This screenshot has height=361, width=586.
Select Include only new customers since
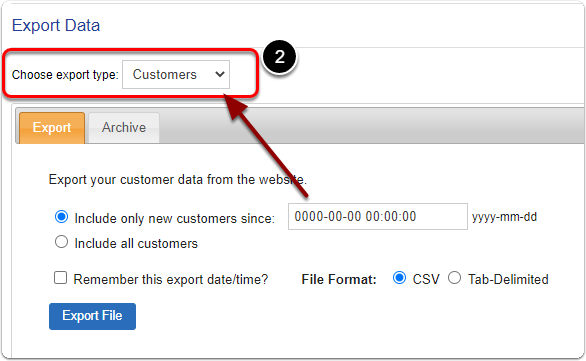pyautogui.click(x=61, y=217)
